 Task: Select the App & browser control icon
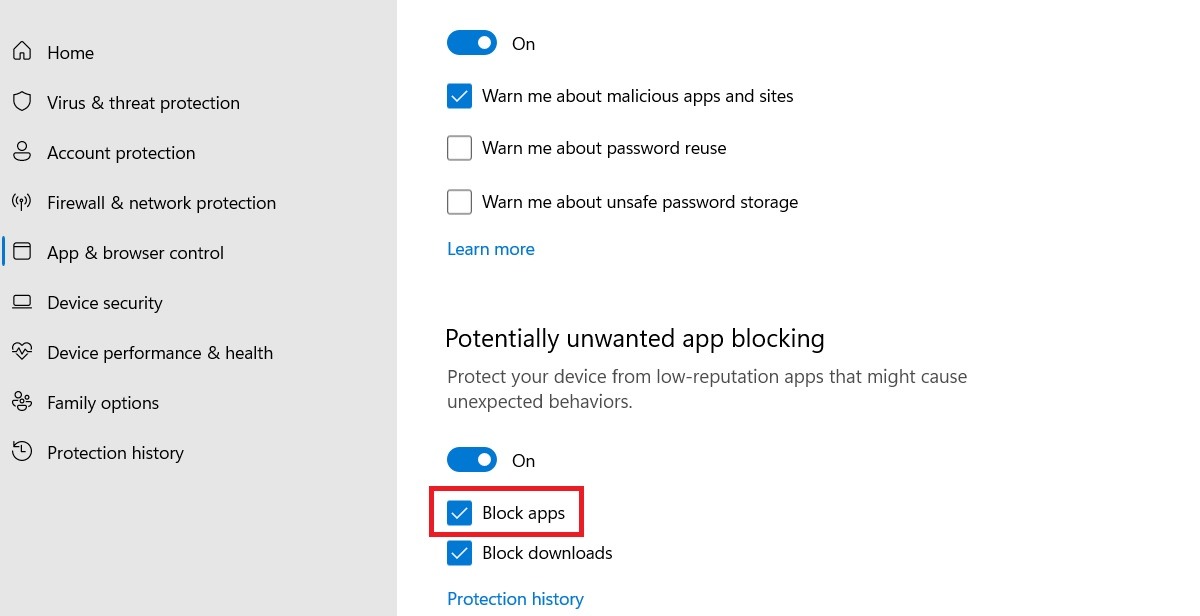(x=23, y=252)
